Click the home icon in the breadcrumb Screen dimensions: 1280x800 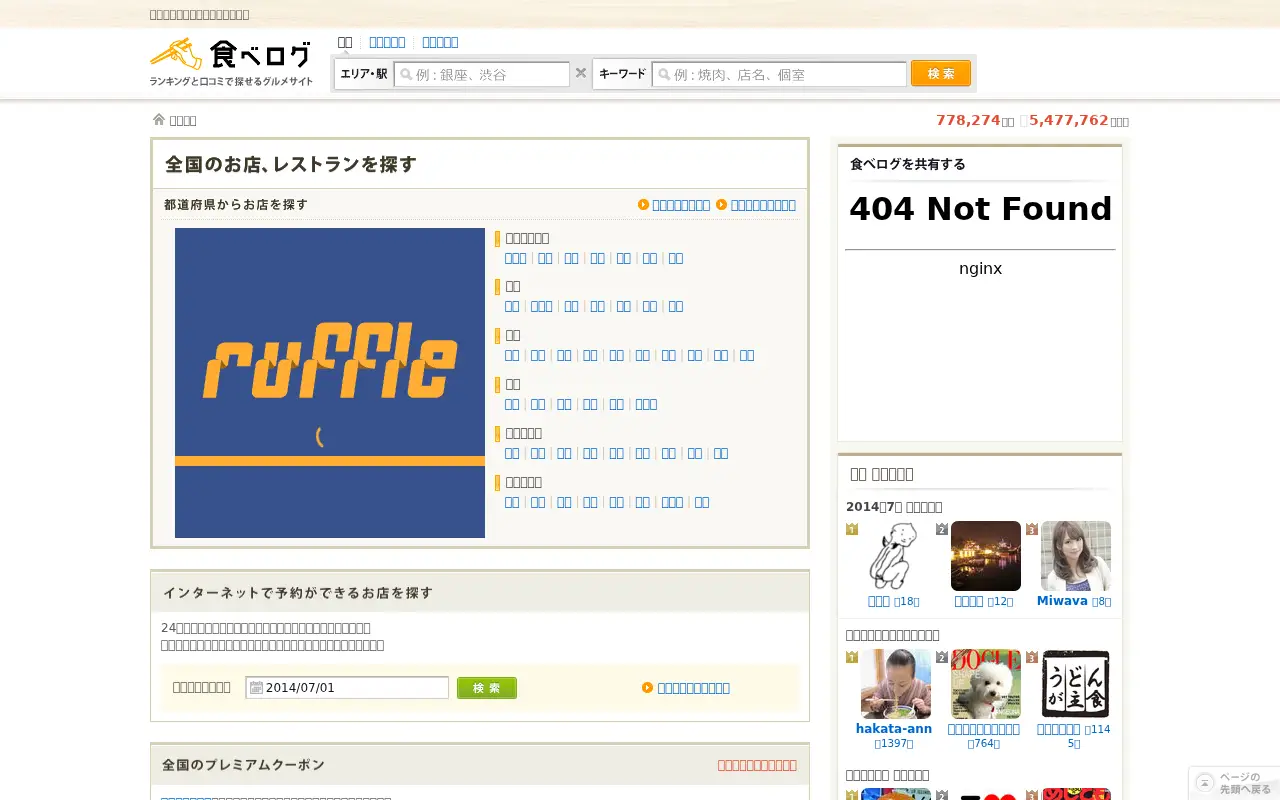pos(158,119)
